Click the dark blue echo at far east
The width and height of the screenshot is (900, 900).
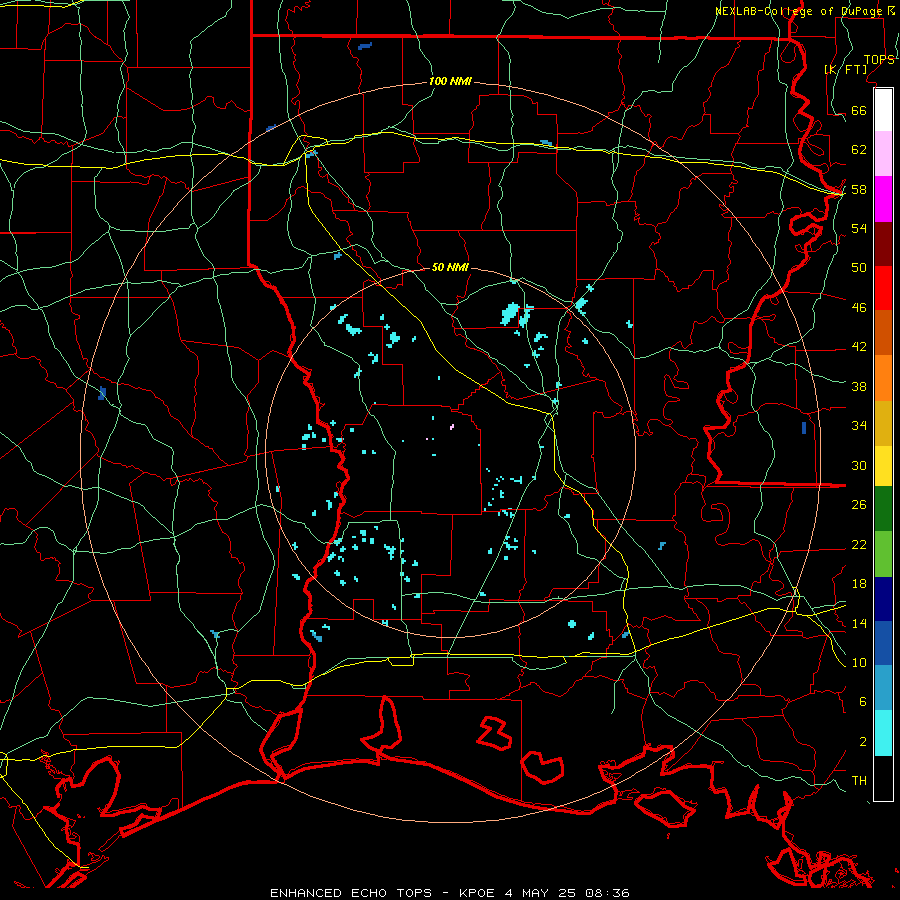click(804, 428)
